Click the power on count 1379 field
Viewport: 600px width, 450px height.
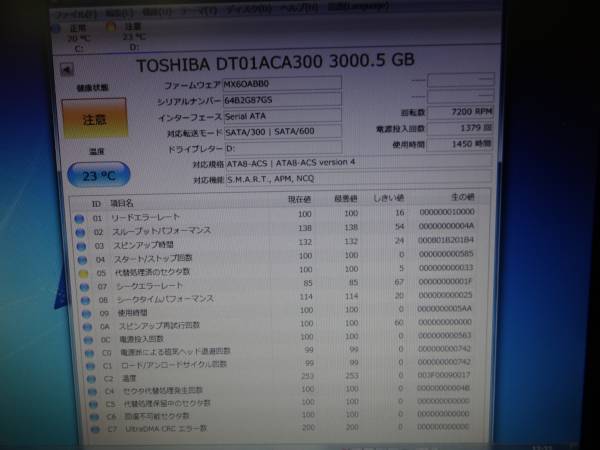click(x=460, y=128)
